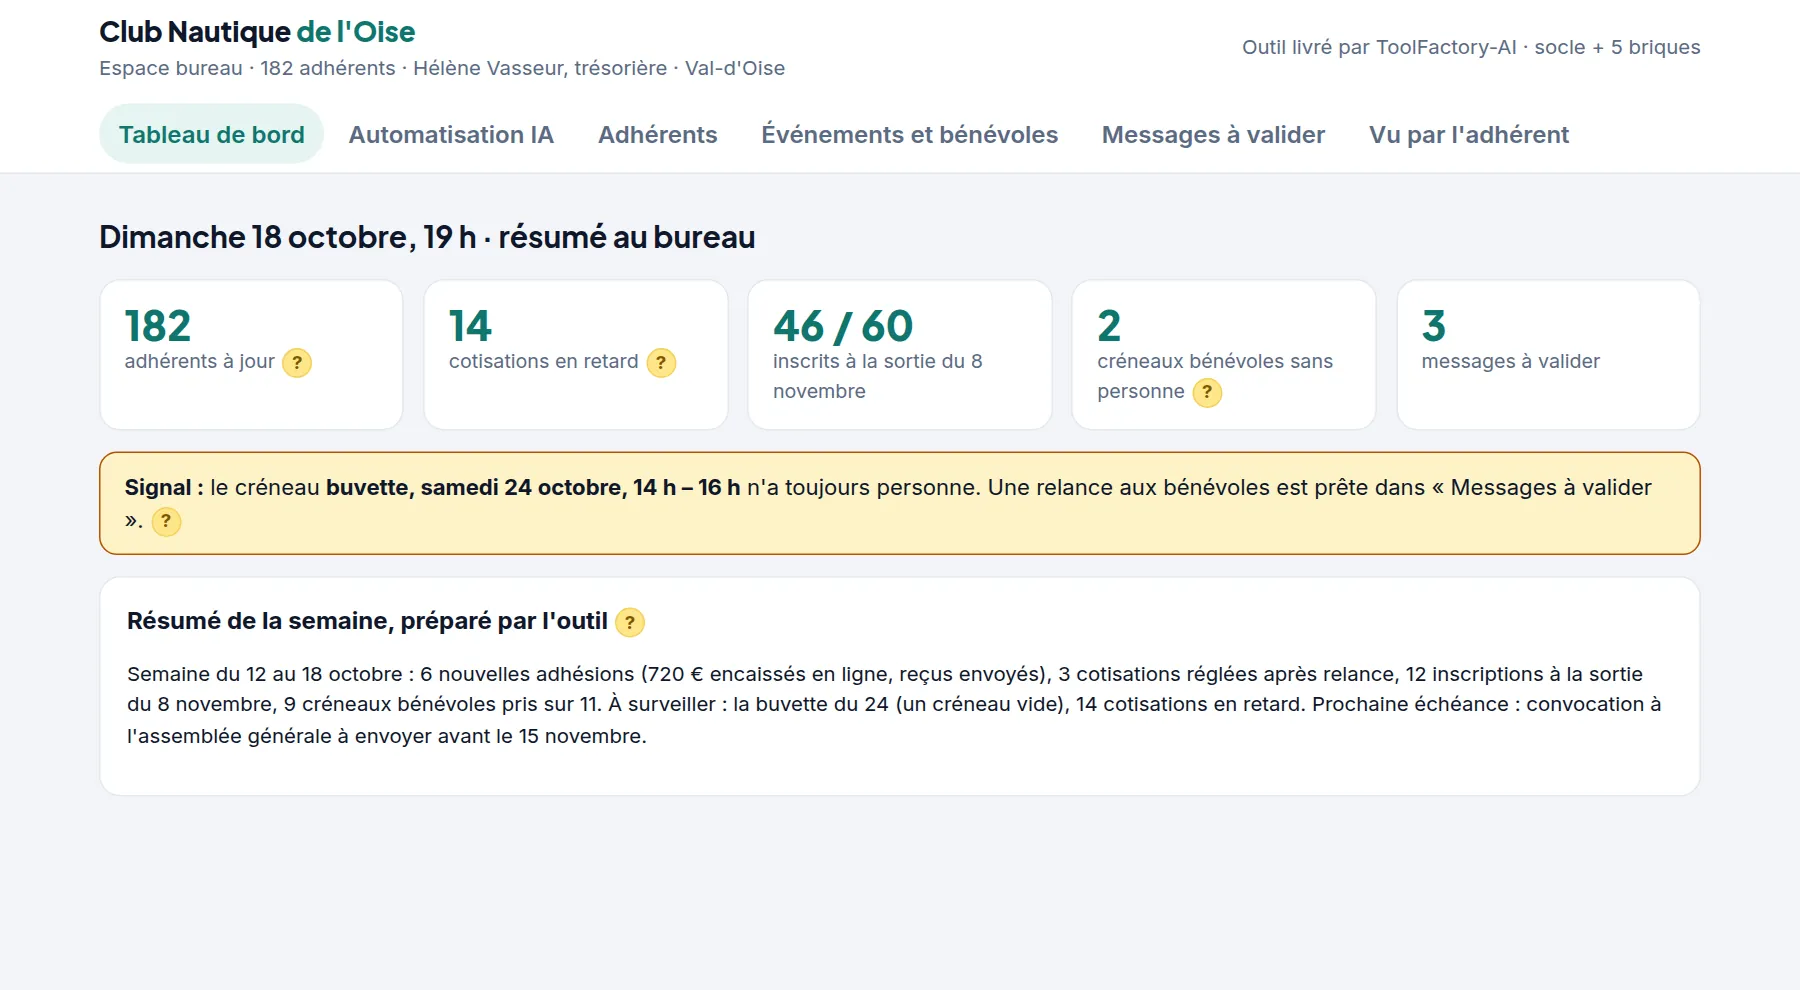The image size is (1800, 990).
Task: Select the 'Tableau de bord' tab
Action: (212, 134)
